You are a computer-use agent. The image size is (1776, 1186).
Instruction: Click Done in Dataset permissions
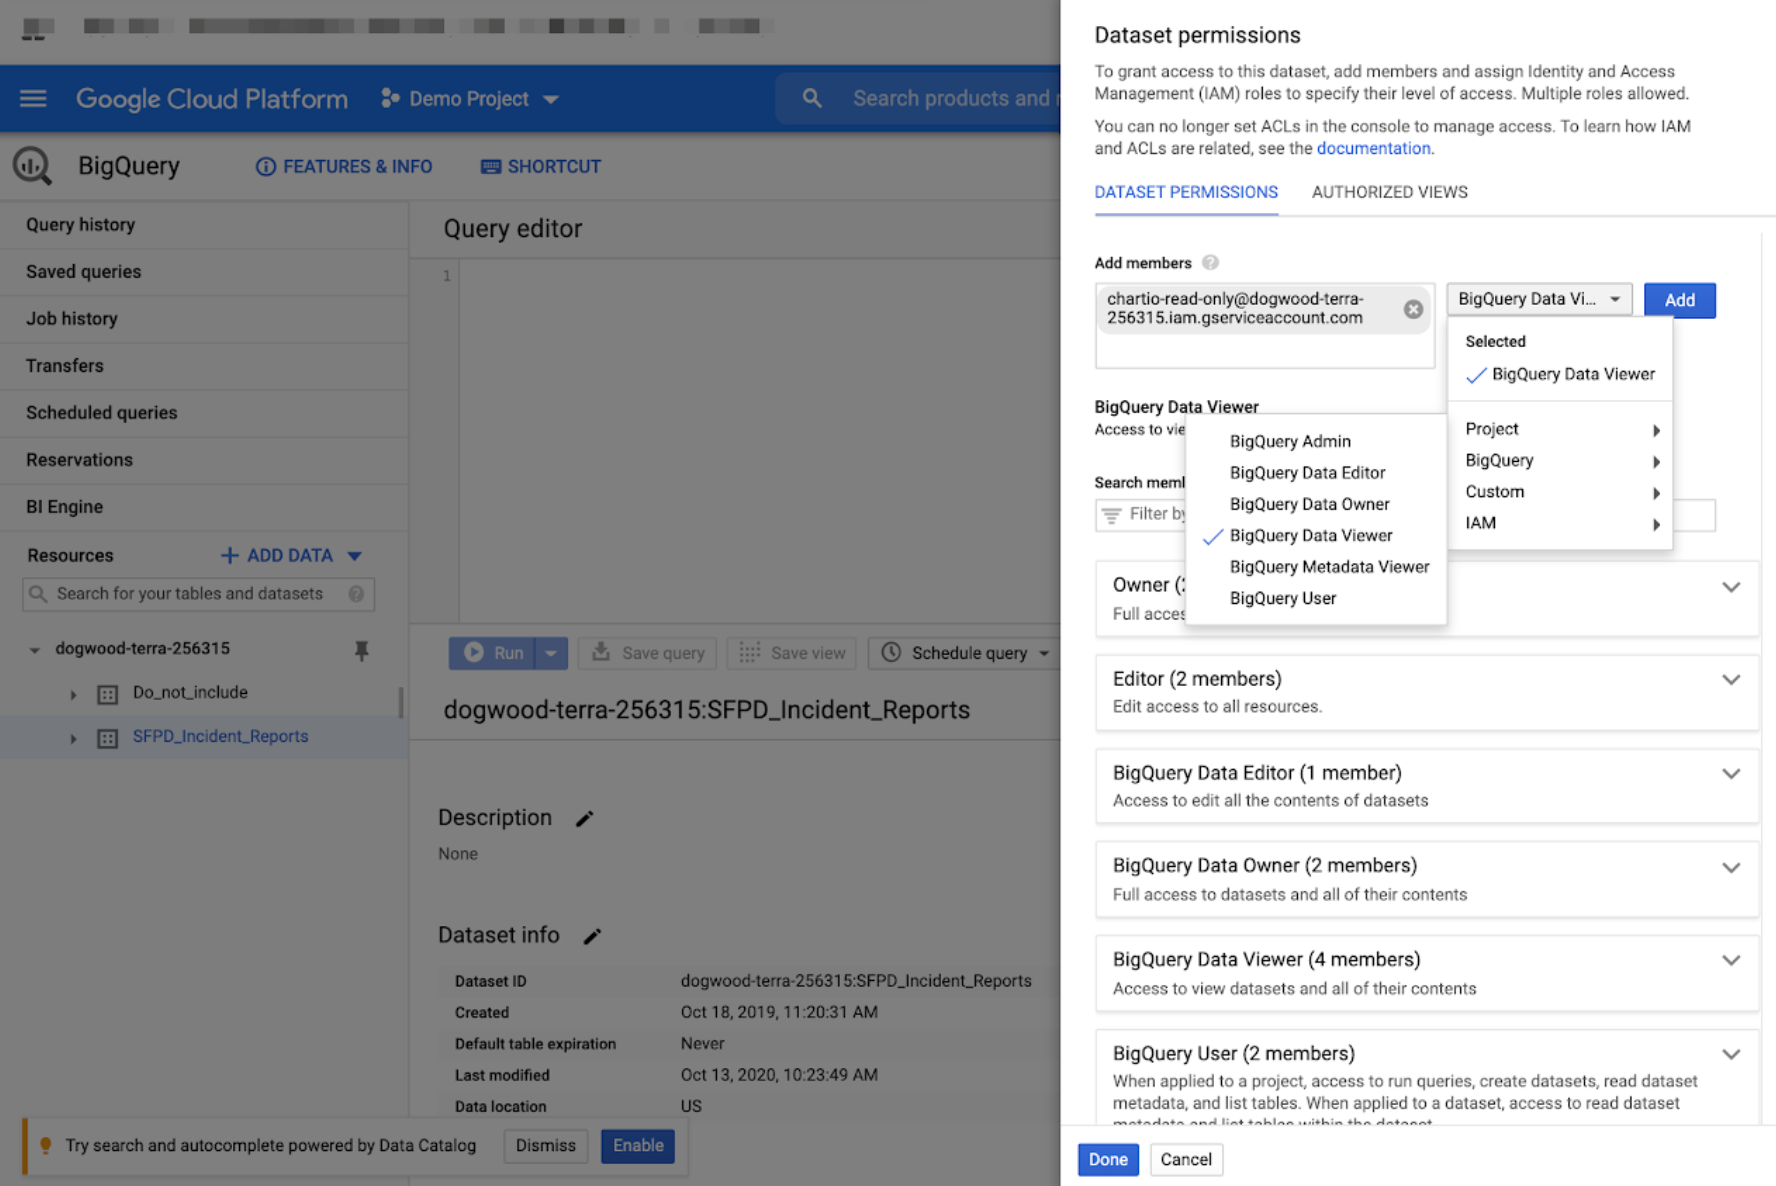pos(1108,1160)
